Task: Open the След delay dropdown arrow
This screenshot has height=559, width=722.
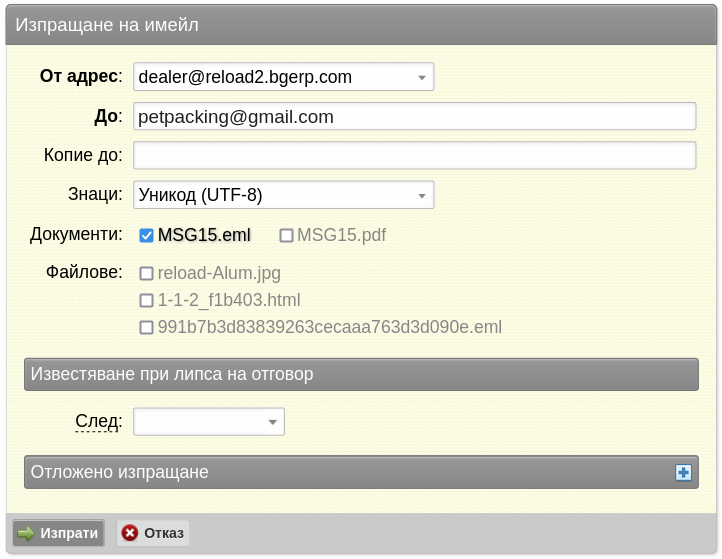Action: coord(273,422)
